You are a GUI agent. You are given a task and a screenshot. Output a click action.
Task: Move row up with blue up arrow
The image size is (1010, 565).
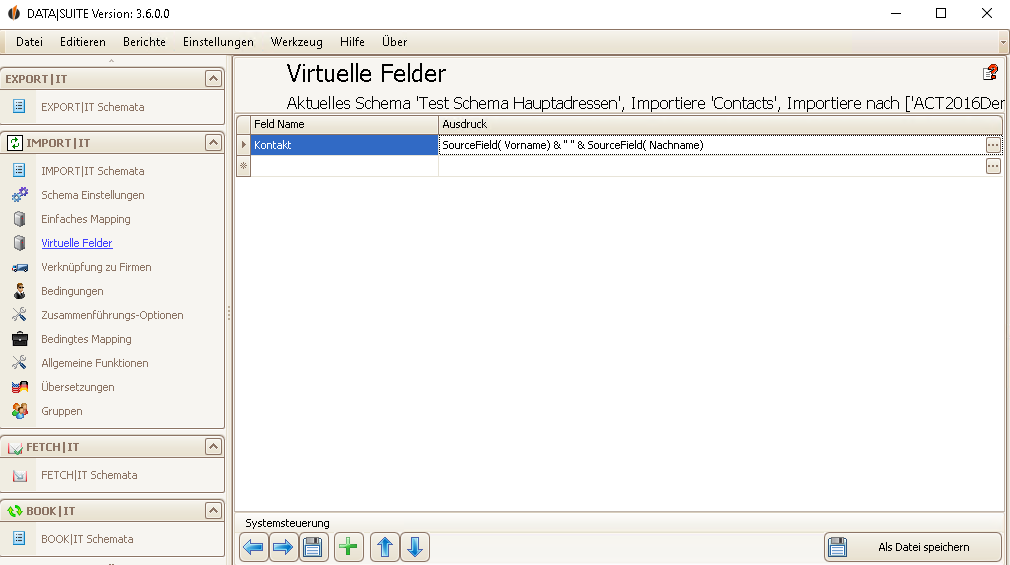(385, 547)
